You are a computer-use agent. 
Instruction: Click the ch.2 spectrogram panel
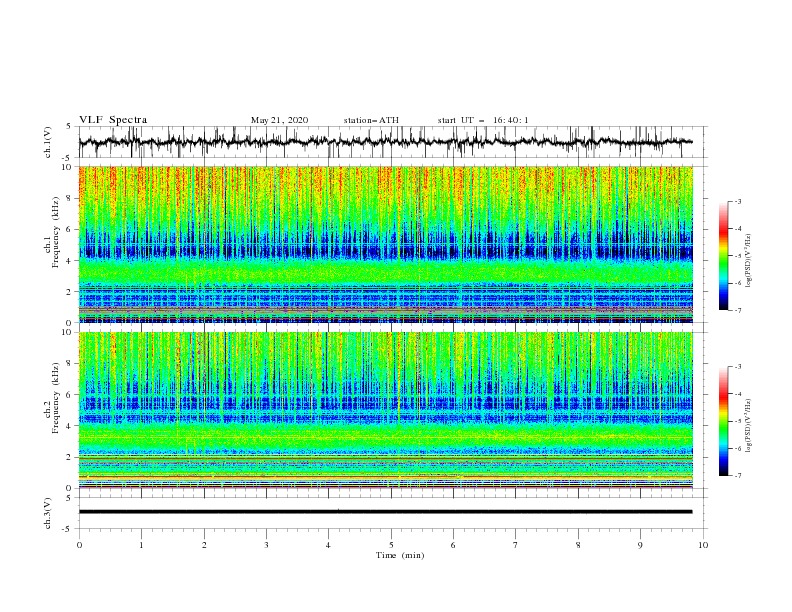point(386,410)
